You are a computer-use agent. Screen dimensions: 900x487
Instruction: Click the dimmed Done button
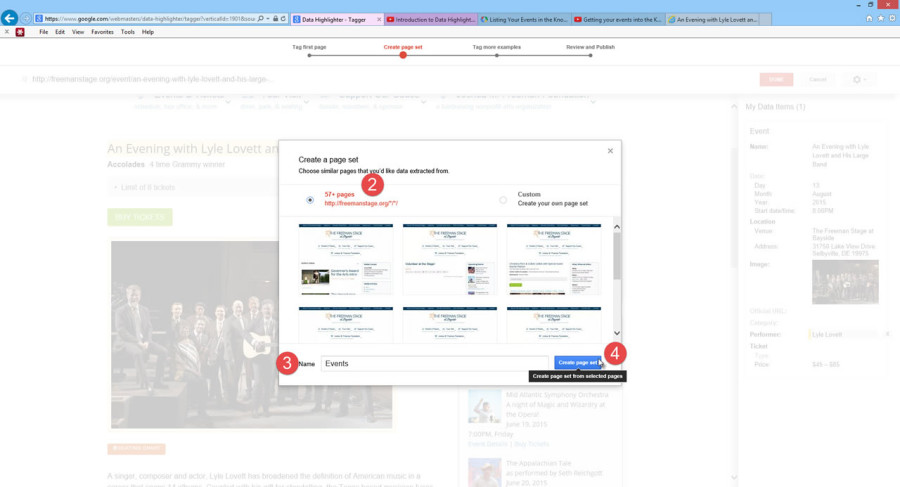point(776,79)
